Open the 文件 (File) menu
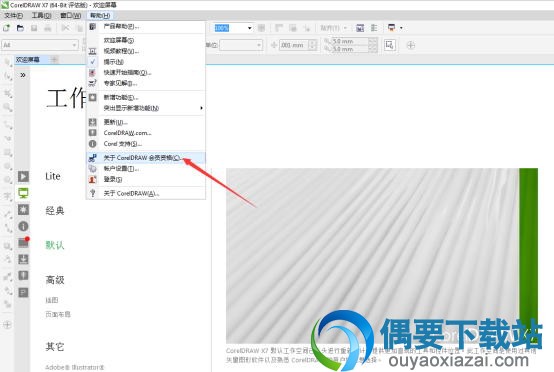This screenshot has height=372, width=554. 13,15
